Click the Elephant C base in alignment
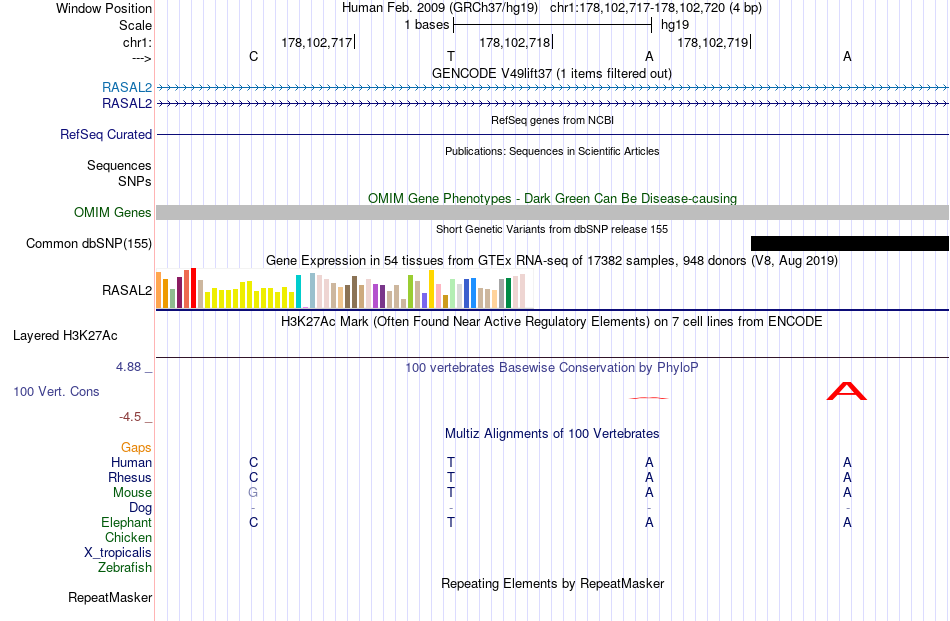The image size is (950, 621). coord(253,522)
